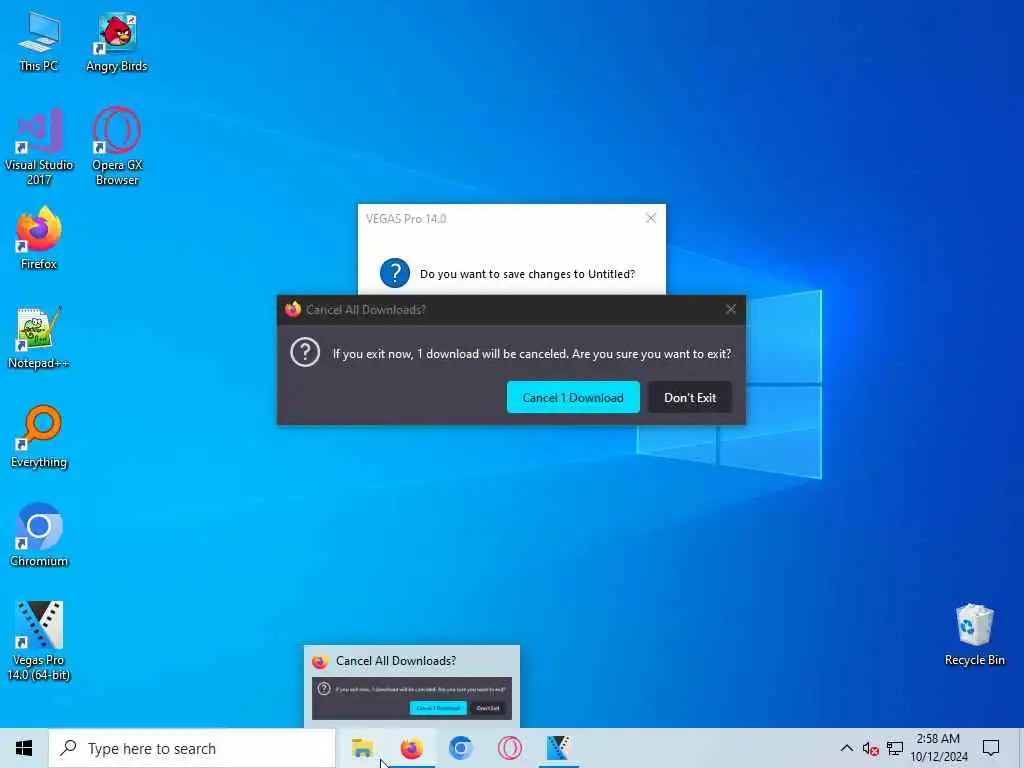
Task: Launch Opera GX Browser desktop shortcut
Action: click(117, 146)
